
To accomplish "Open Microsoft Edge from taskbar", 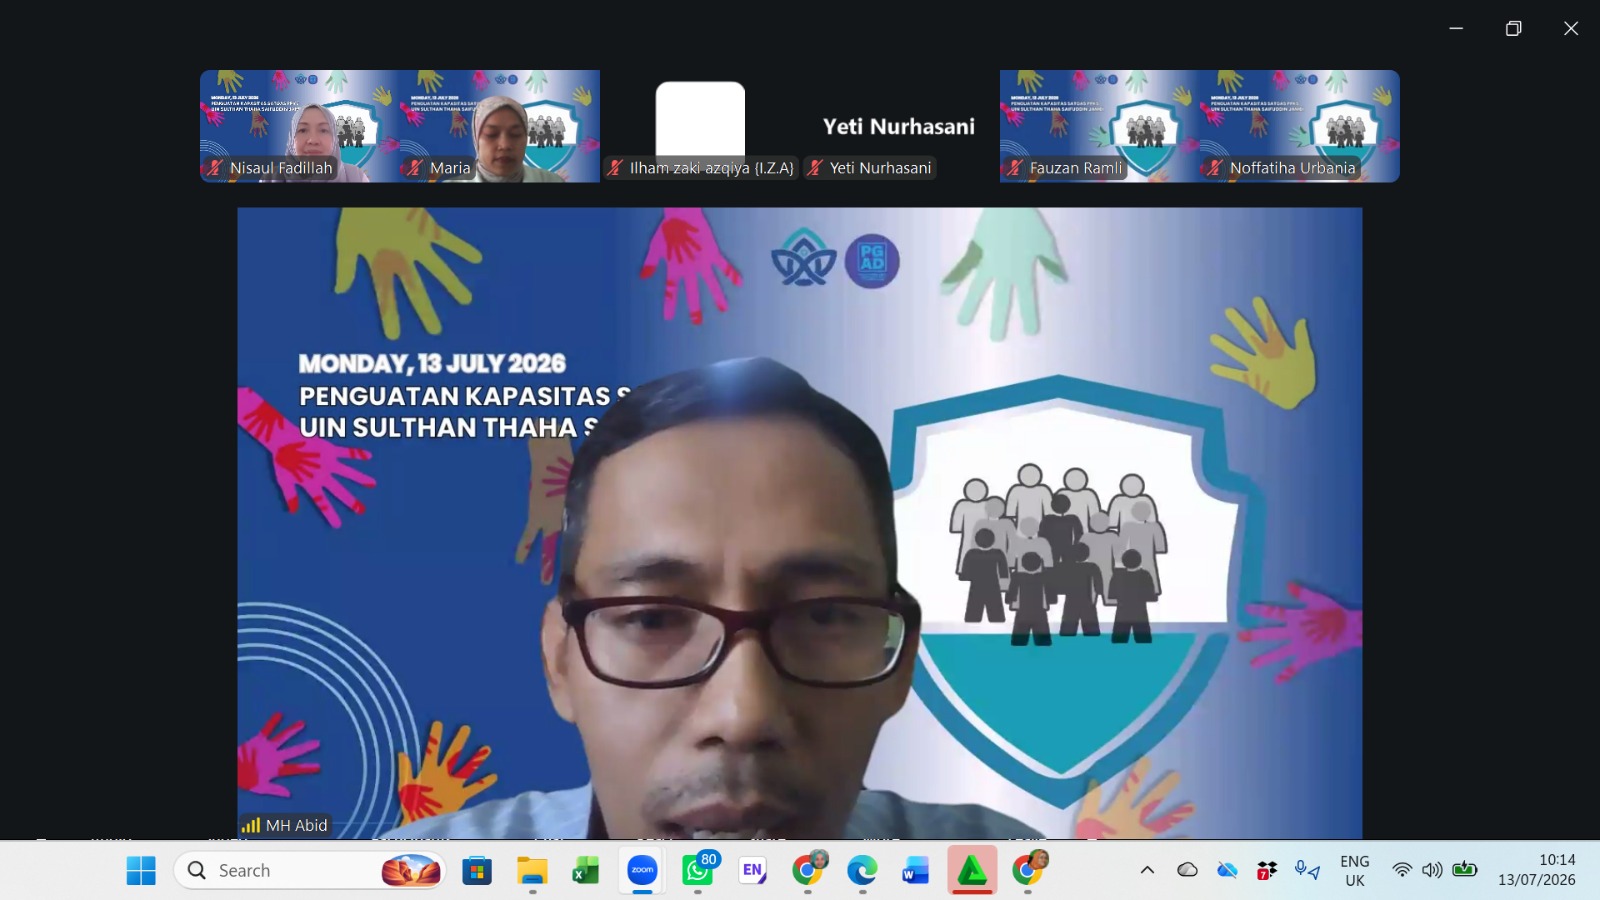I will pos(862,871).
